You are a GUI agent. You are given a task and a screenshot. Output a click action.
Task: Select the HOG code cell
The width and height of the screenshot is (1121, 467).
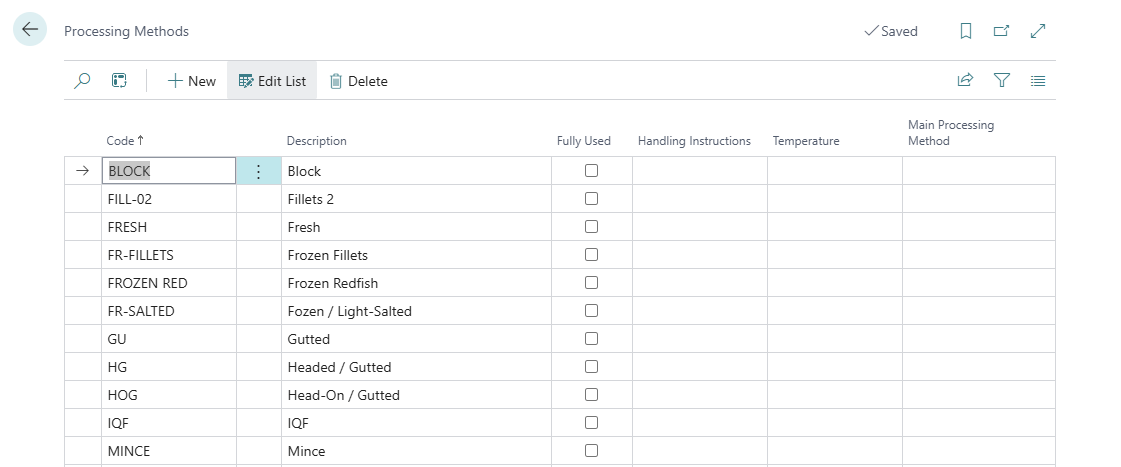[x=169, y=395]
